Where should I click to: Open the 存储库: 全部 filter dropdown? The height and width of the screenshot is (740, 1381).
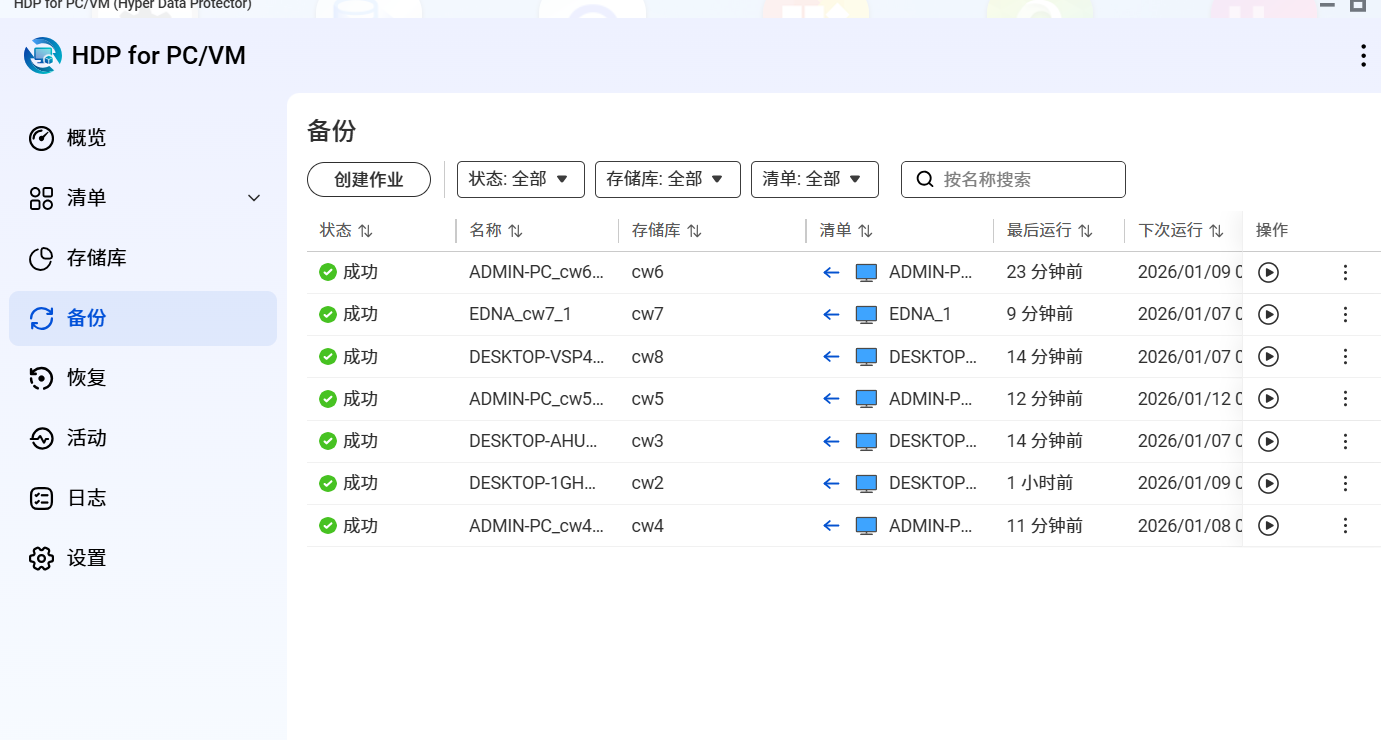[667, 179]
